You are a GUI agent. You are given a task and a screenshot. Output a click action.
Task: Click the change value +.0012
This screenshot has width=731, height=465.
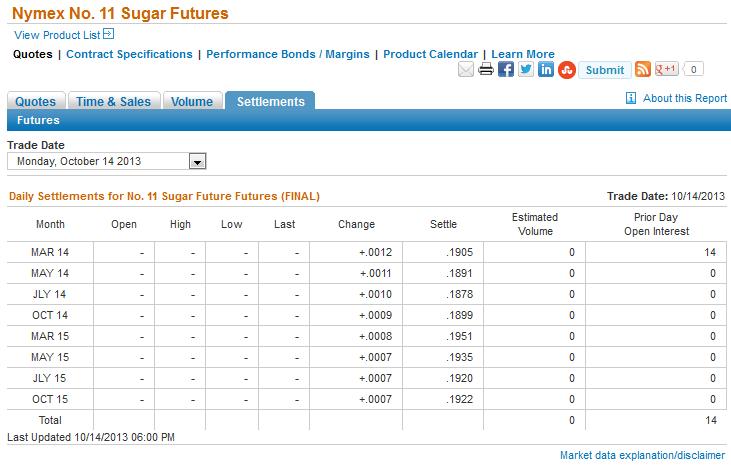pyautogui.click(x=375, y=252)
